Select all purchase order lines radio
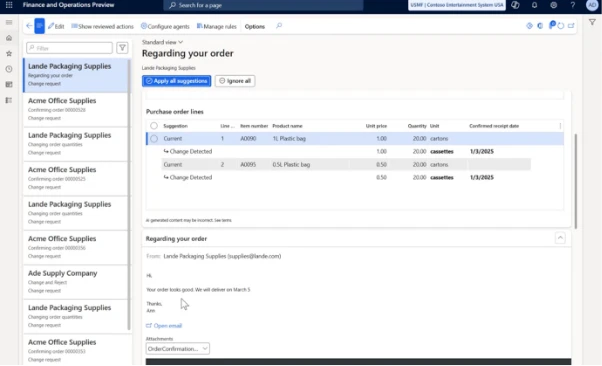Image resolution: width=602 pixels, height=366 pixels. coord(154,126)
